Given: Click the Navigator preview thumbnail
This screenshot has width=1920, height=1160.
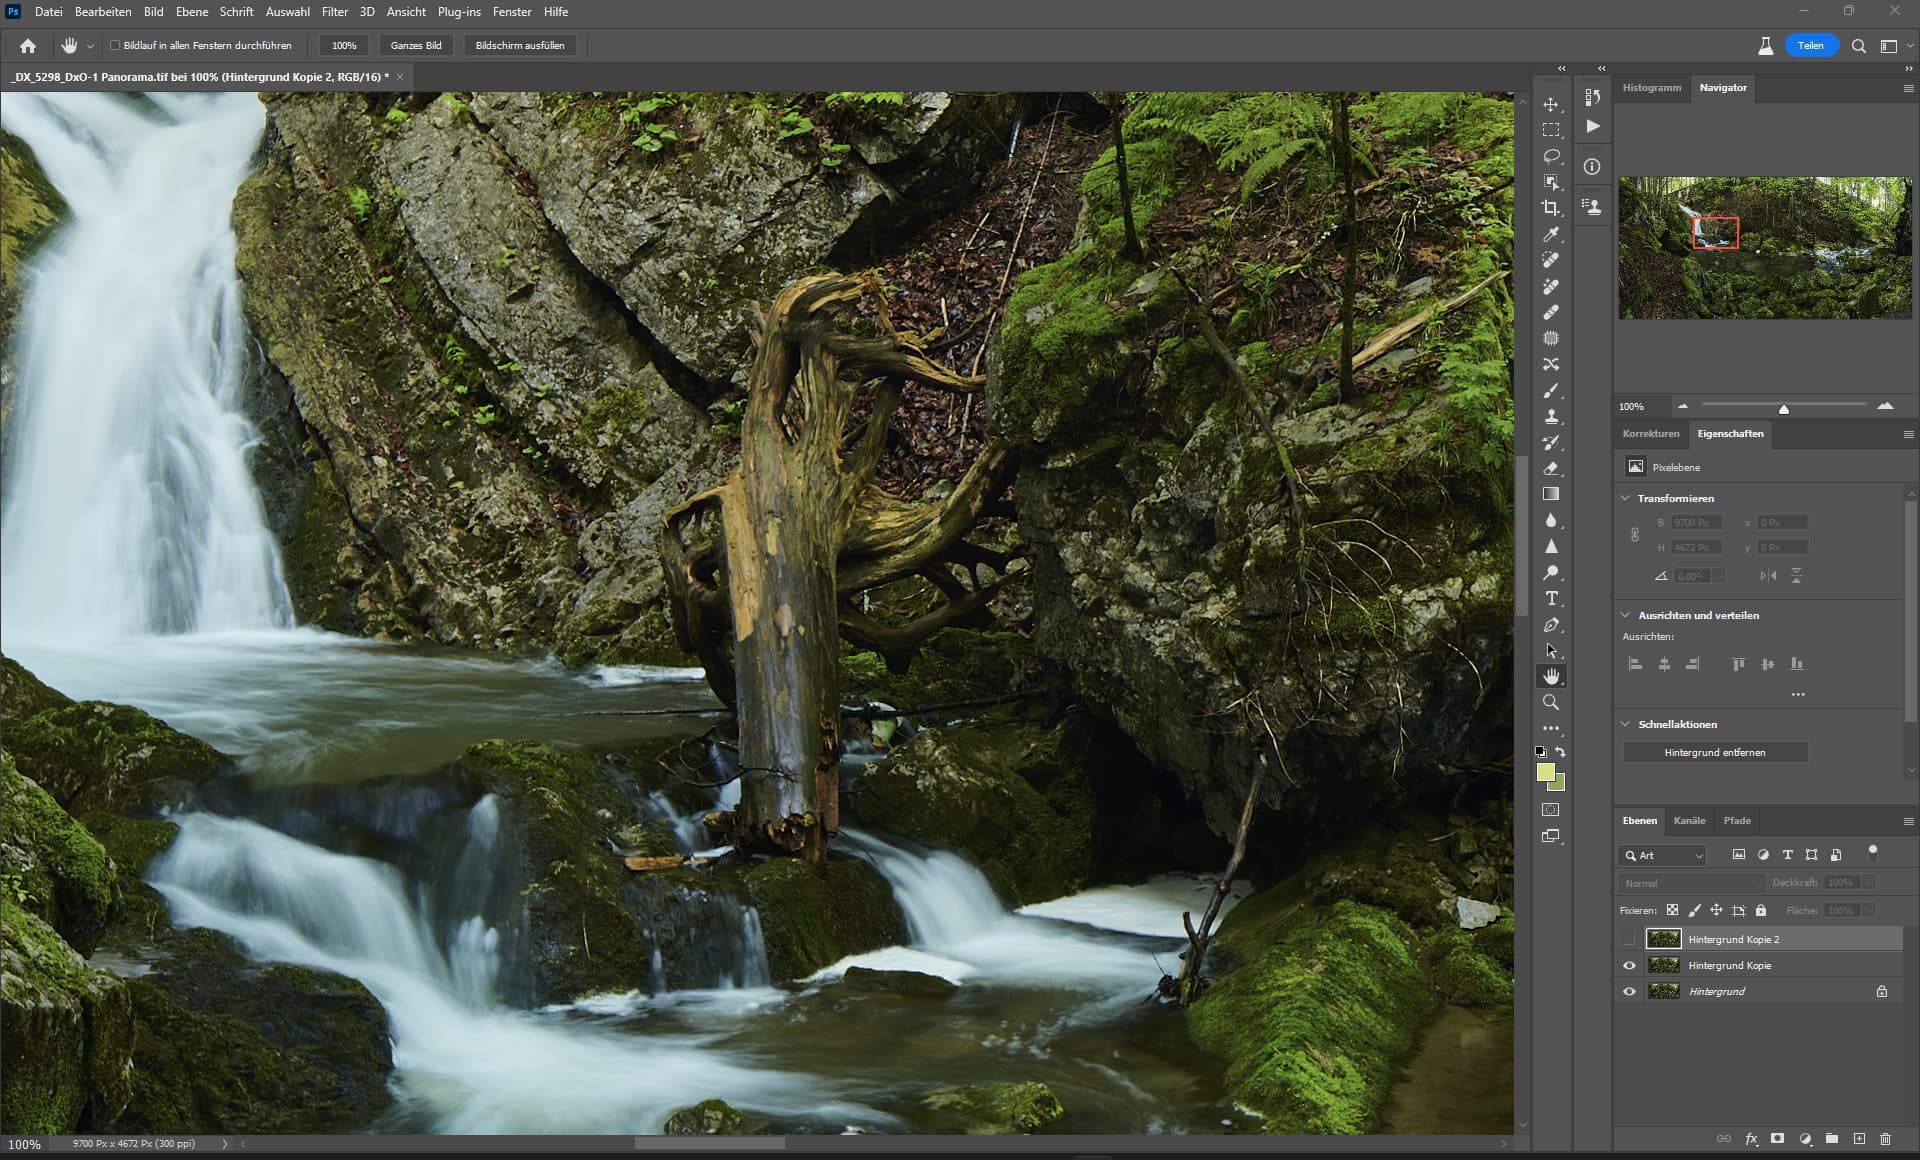Looking at the screenshot, I should pyautogui.click(x=1765, y=248).
